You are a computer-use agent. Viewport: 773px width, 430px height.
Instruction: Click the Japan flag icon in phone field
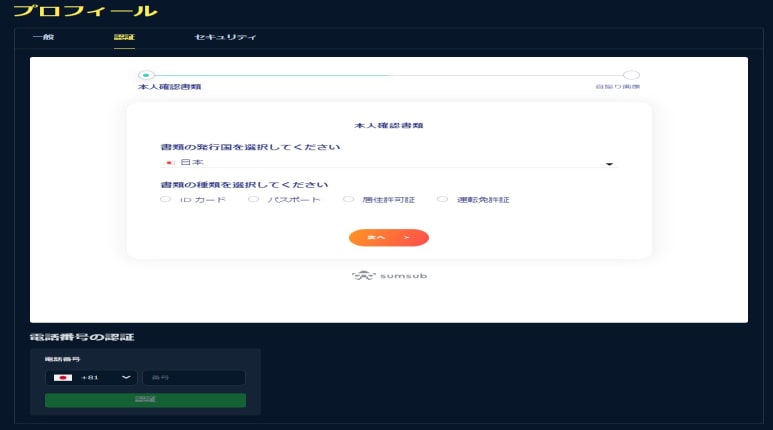(63, 378)
